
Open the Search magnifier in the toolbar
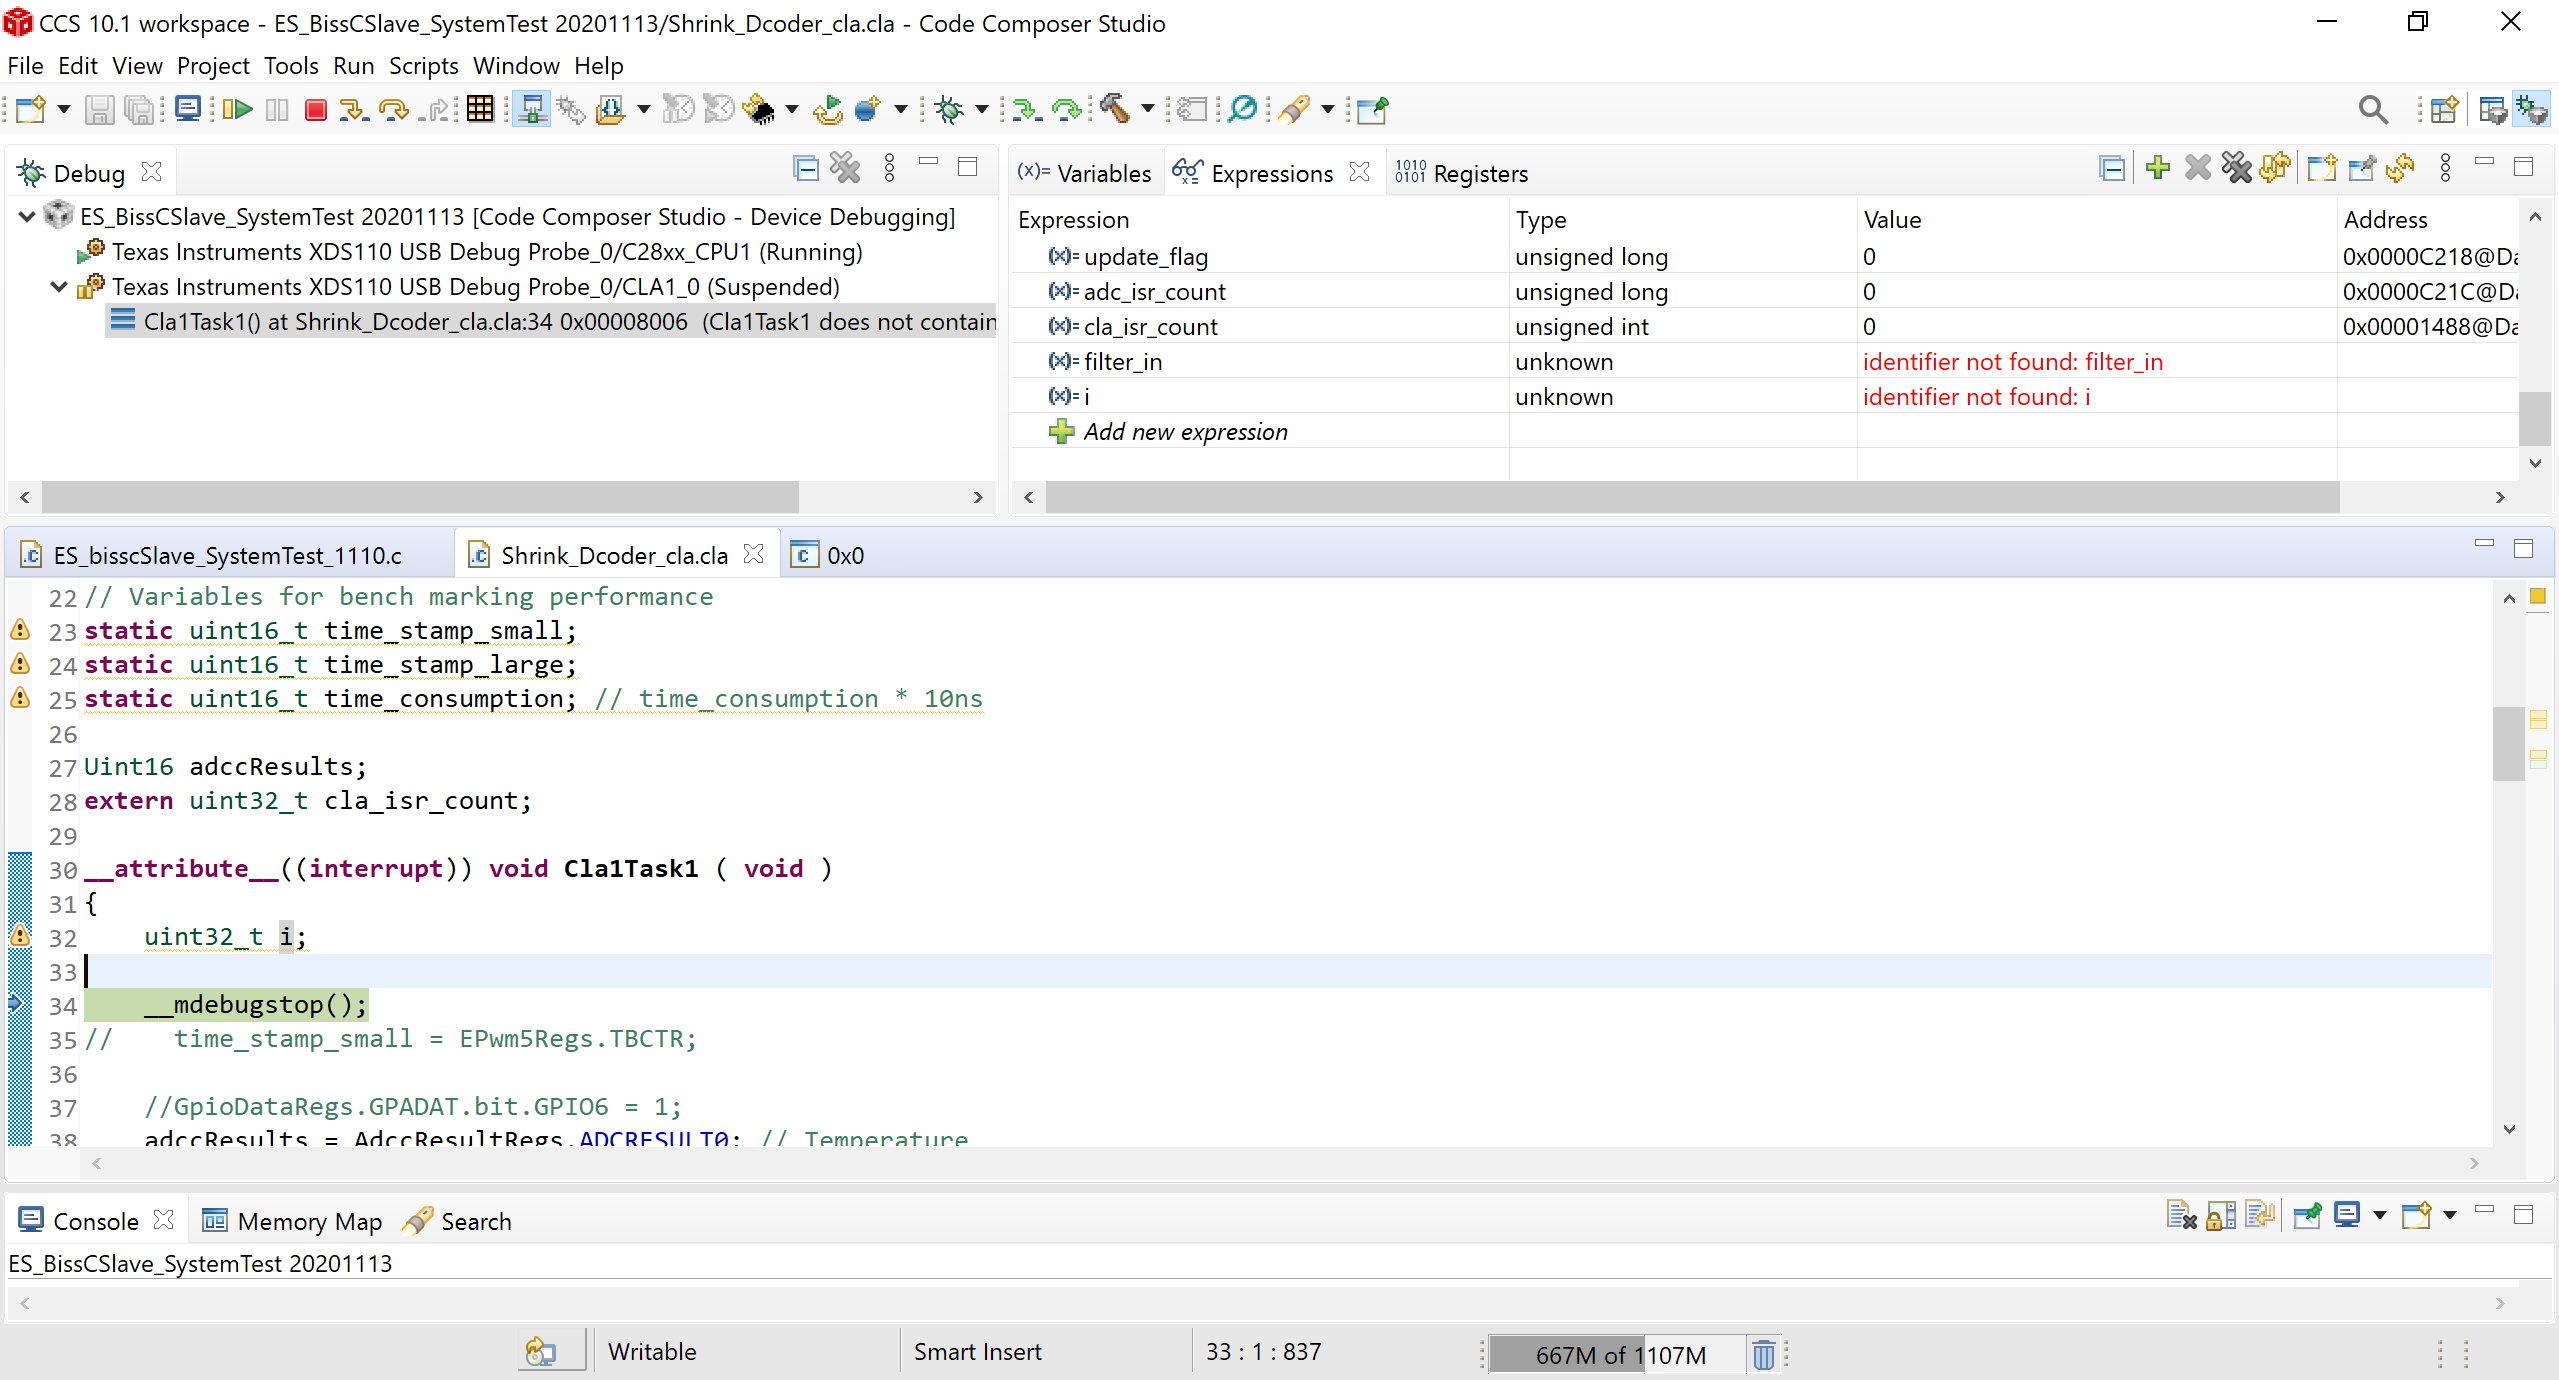pos(2372,109)
